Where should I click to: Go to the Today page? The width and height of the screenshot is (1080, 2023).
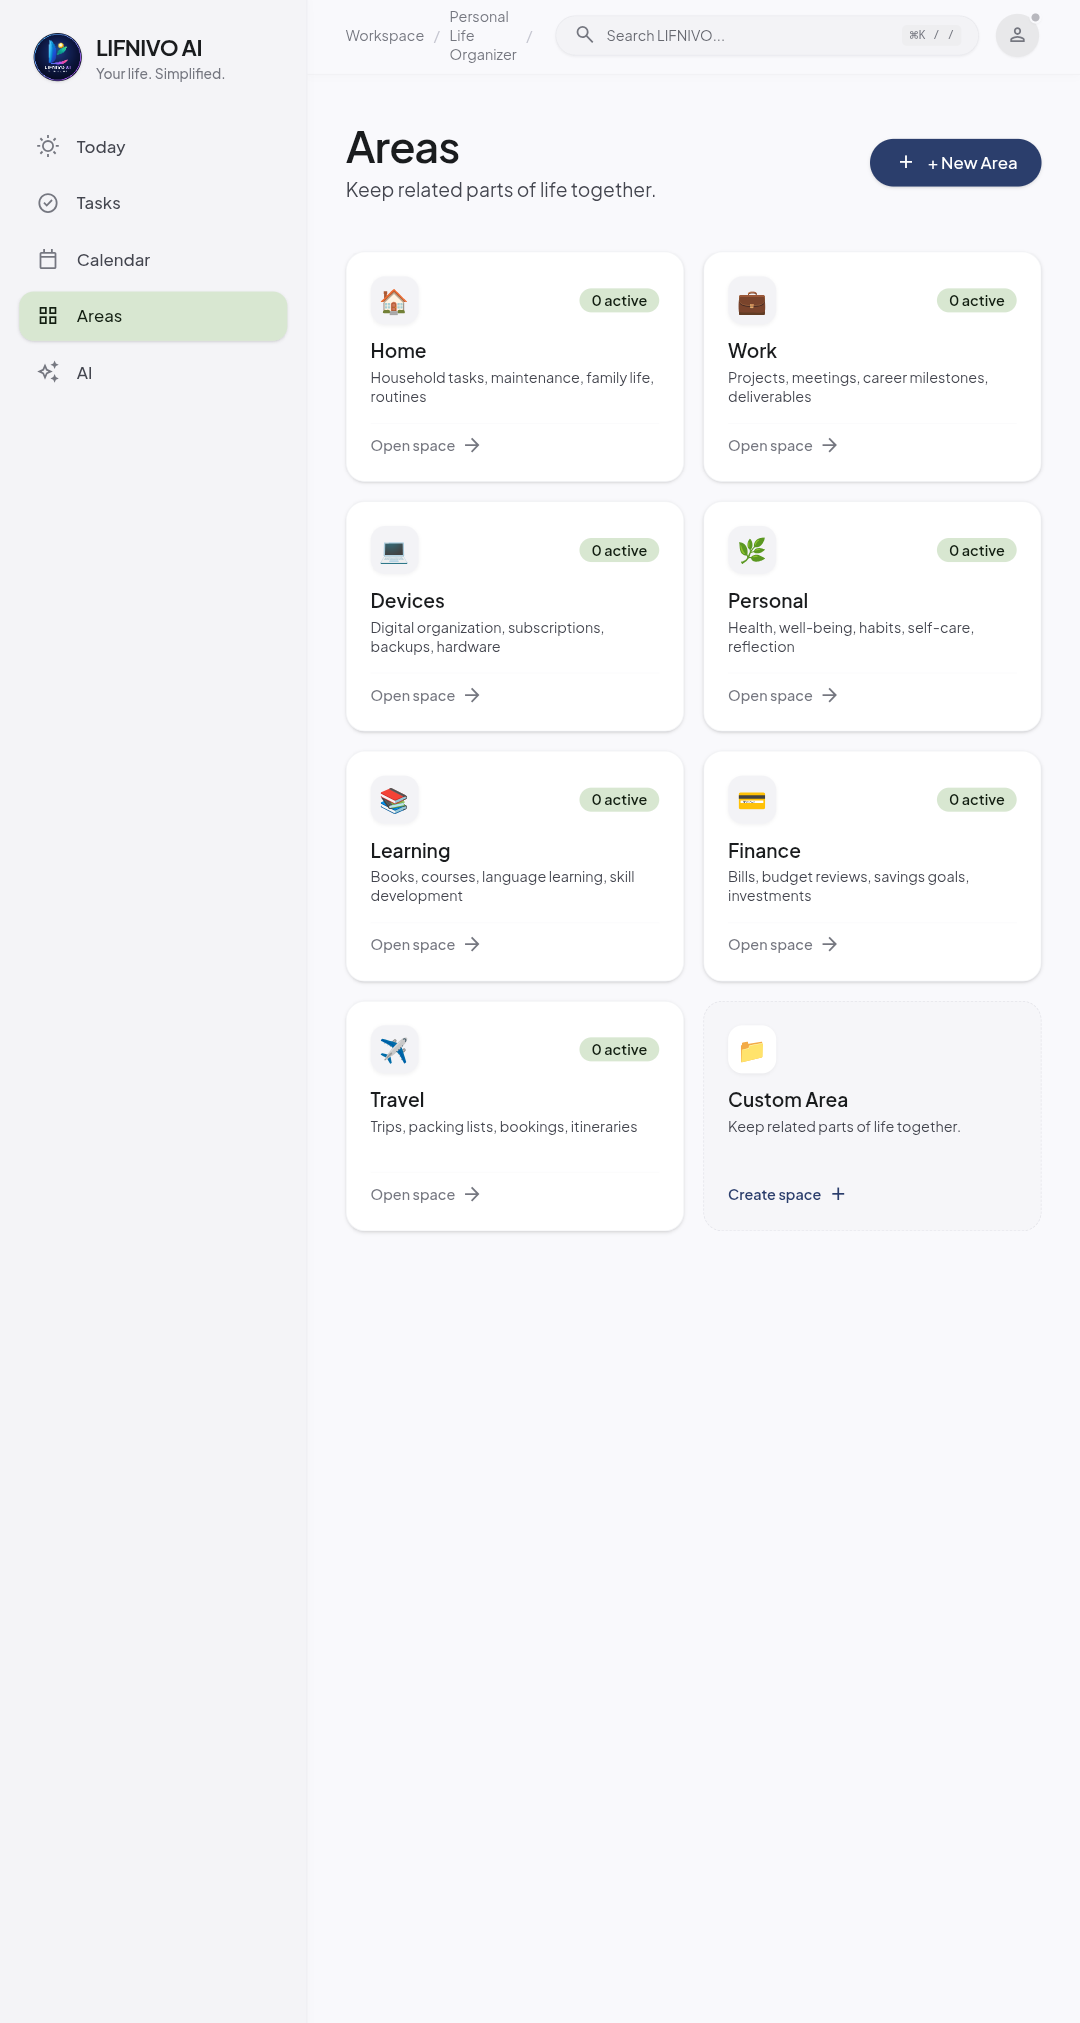[x=153, y=147]
